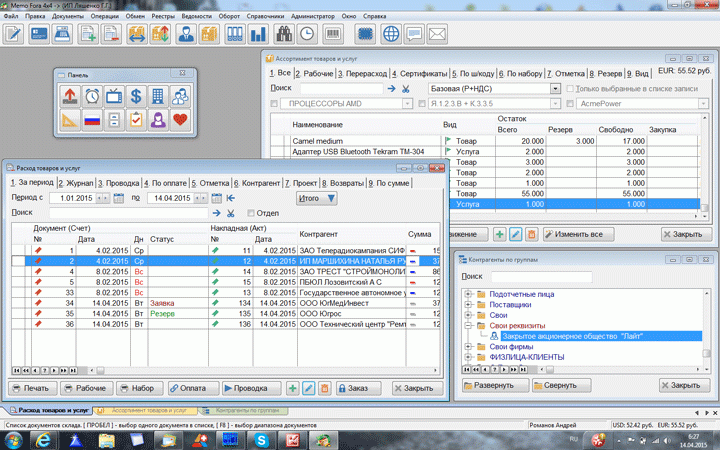Click the stepper arrows of start date field

103,198
